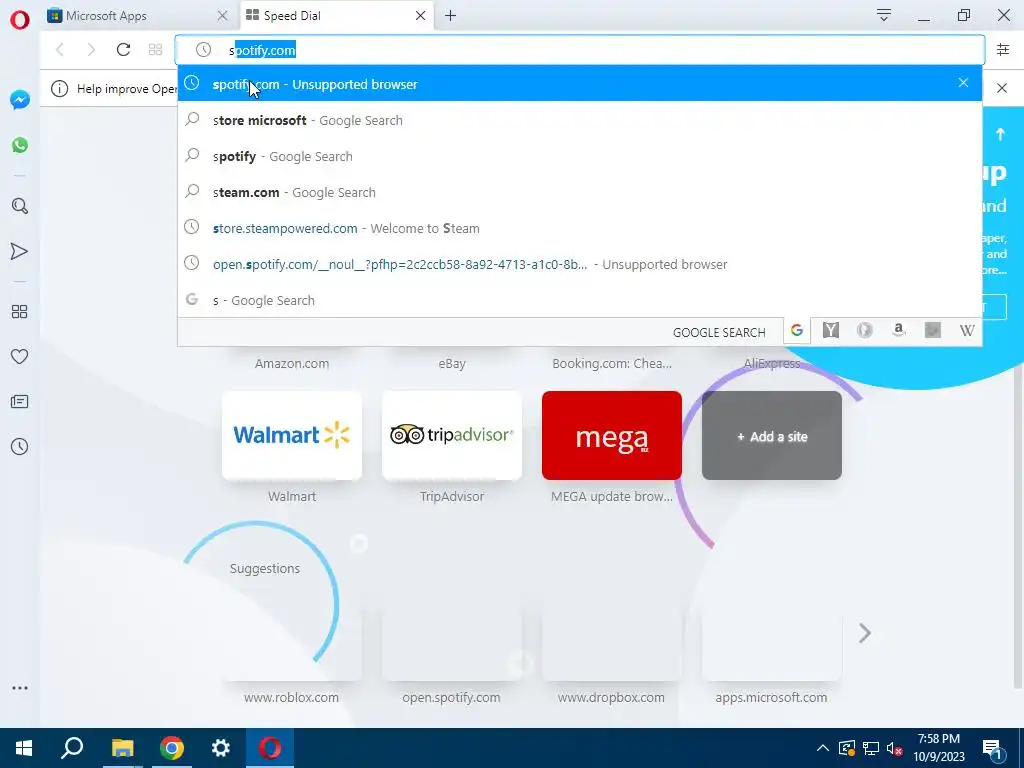Click the Add a site tile
The height and width of the screenshot is (768, 1024).
pyautogui.click(x=772, y=435)
